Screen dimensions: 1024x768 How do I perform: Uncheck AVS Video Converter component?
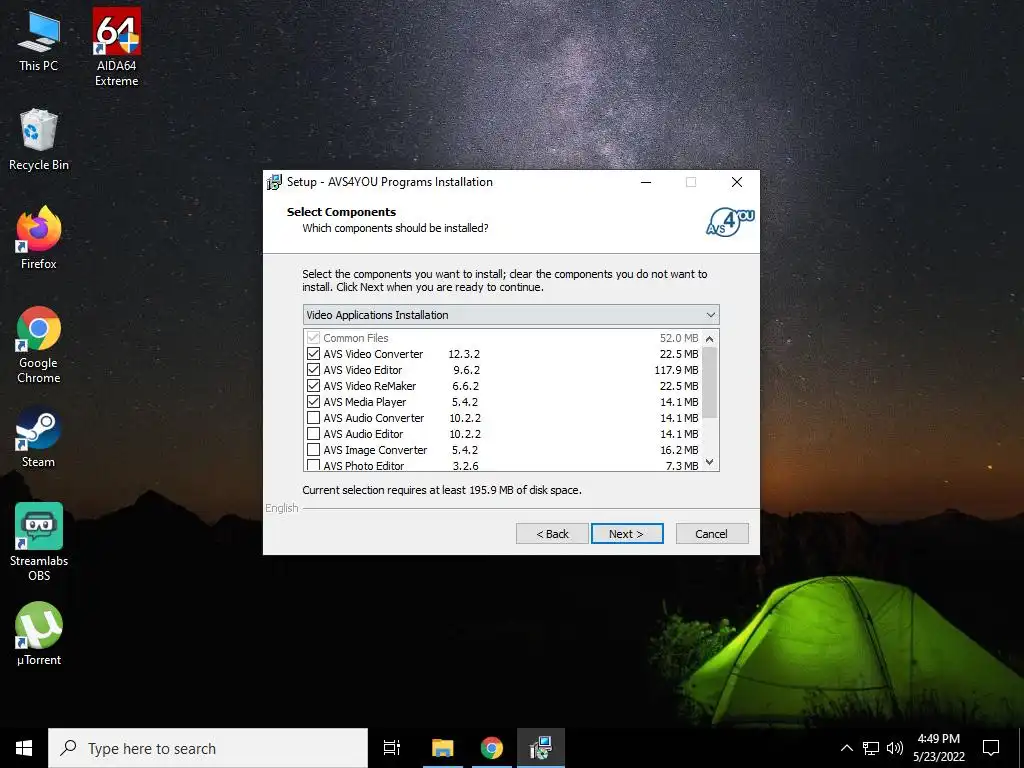(x=313, y=354)
